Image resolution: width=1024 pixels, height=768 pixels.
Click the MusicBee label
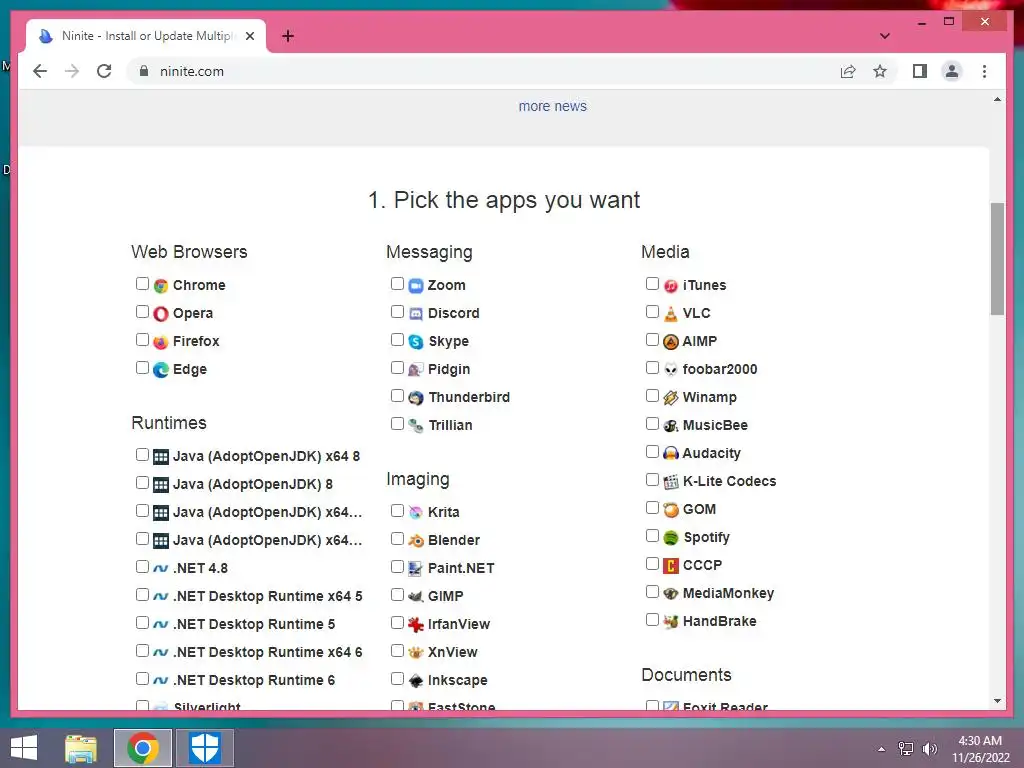[715, 425]
